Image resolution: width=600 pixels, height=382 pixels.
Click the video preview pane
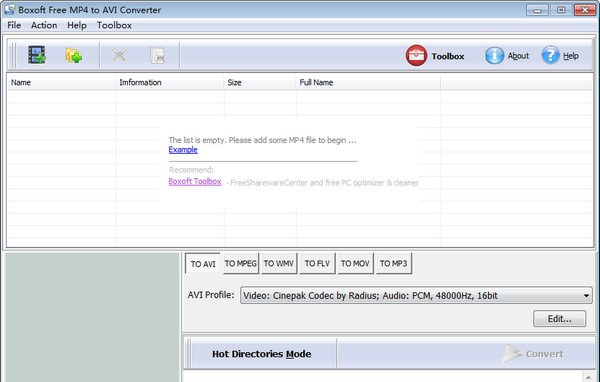[x=92, y=317]
